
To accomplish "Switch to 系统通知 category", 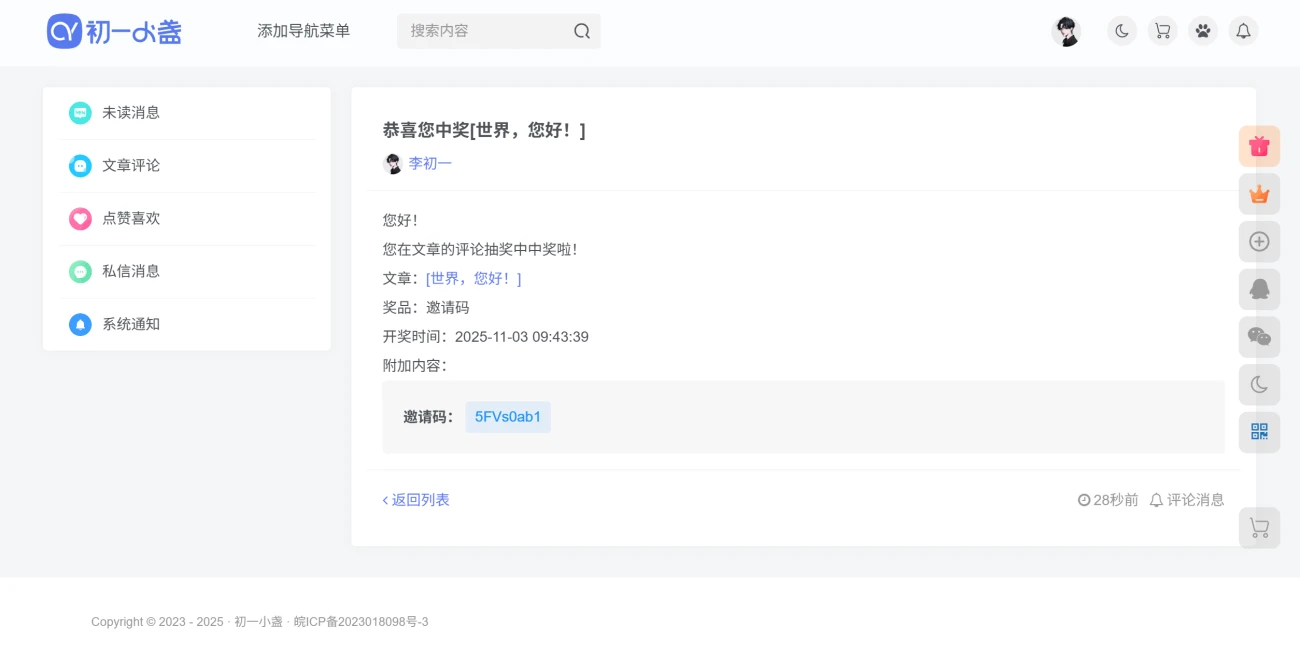I will click(129, 324).
